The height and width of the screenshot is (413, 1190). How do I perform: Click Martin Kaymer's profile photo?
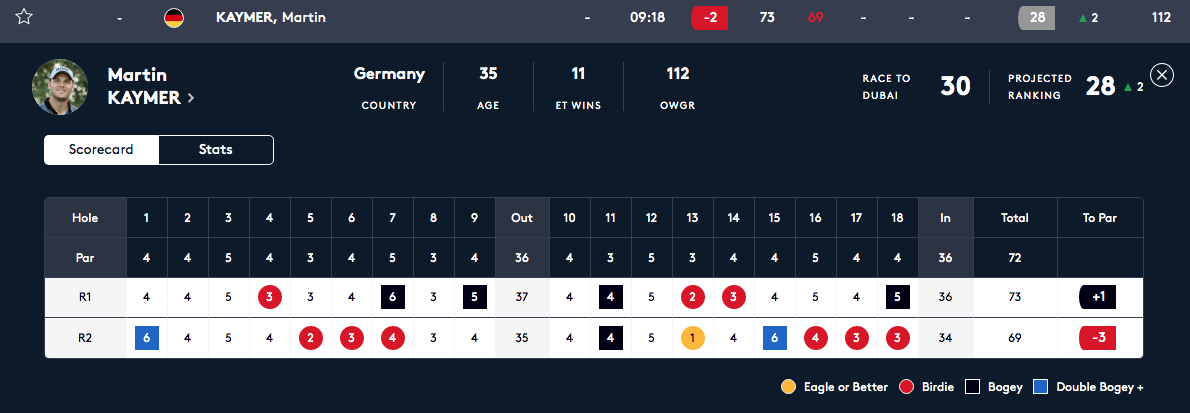click(60, 87)
